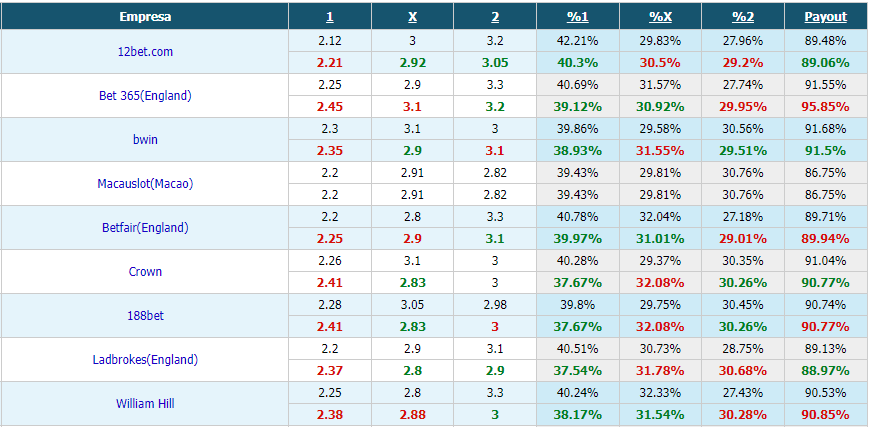Select 188bet opening odd 2.28
The width and height of the screenshot is (871, 427).
point(330,304)
